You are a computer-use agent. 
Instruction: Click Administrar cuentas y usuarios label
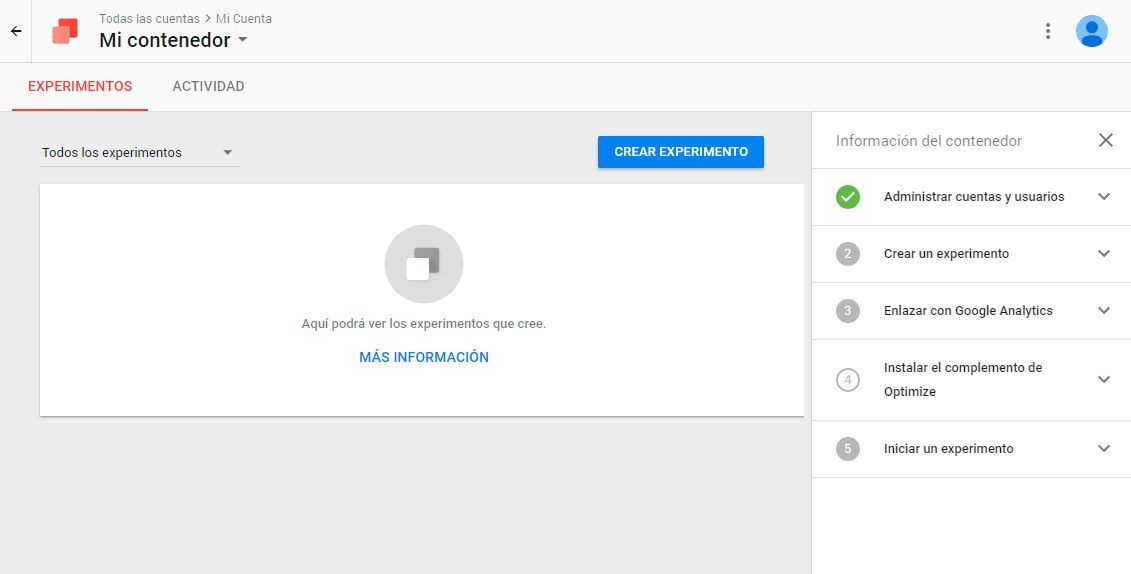pos(974,197)
